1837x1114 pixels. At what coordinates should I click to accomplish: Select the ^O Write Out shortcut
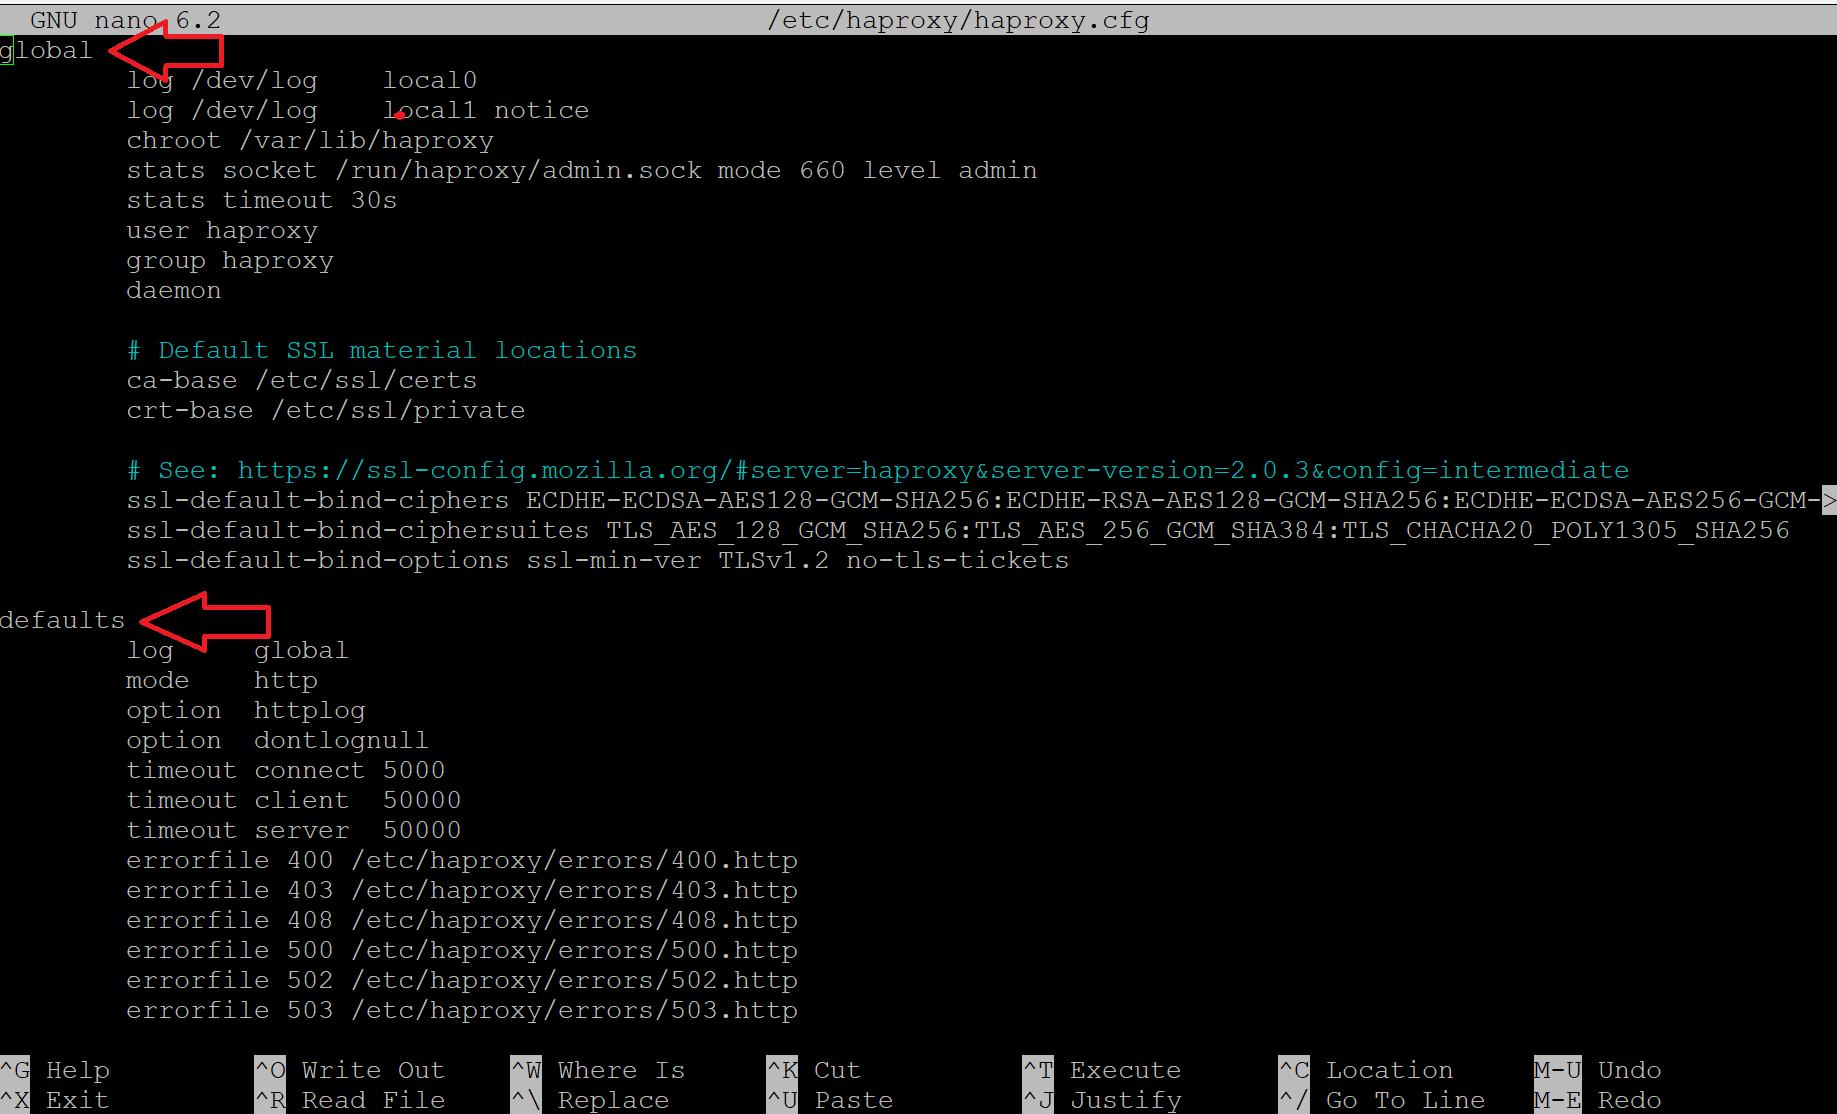[x=350, y=1070]
